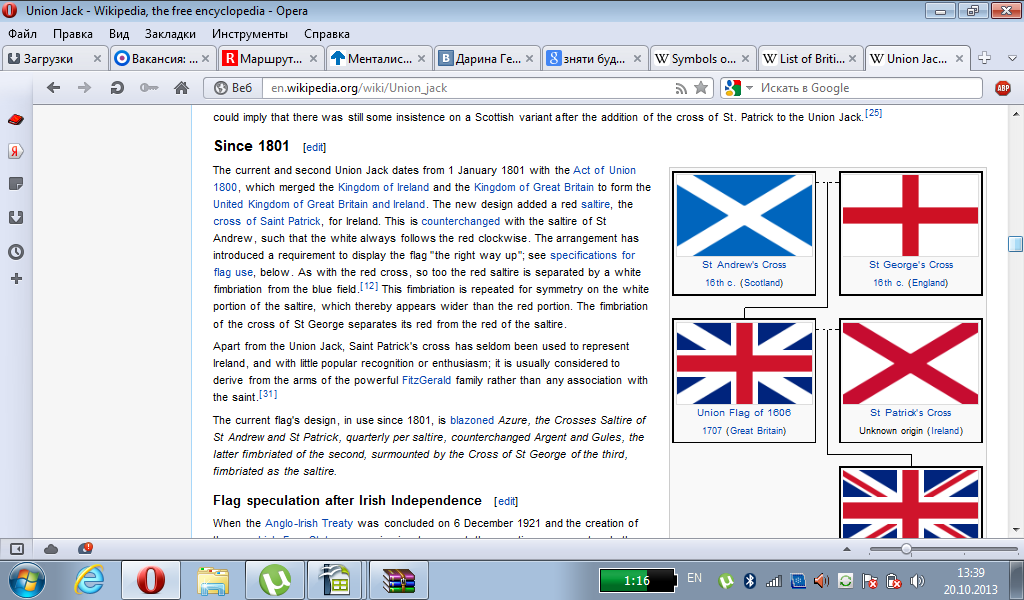Go forward with the forward arrow
1024x600 pixels.
[x=84, y=87]
